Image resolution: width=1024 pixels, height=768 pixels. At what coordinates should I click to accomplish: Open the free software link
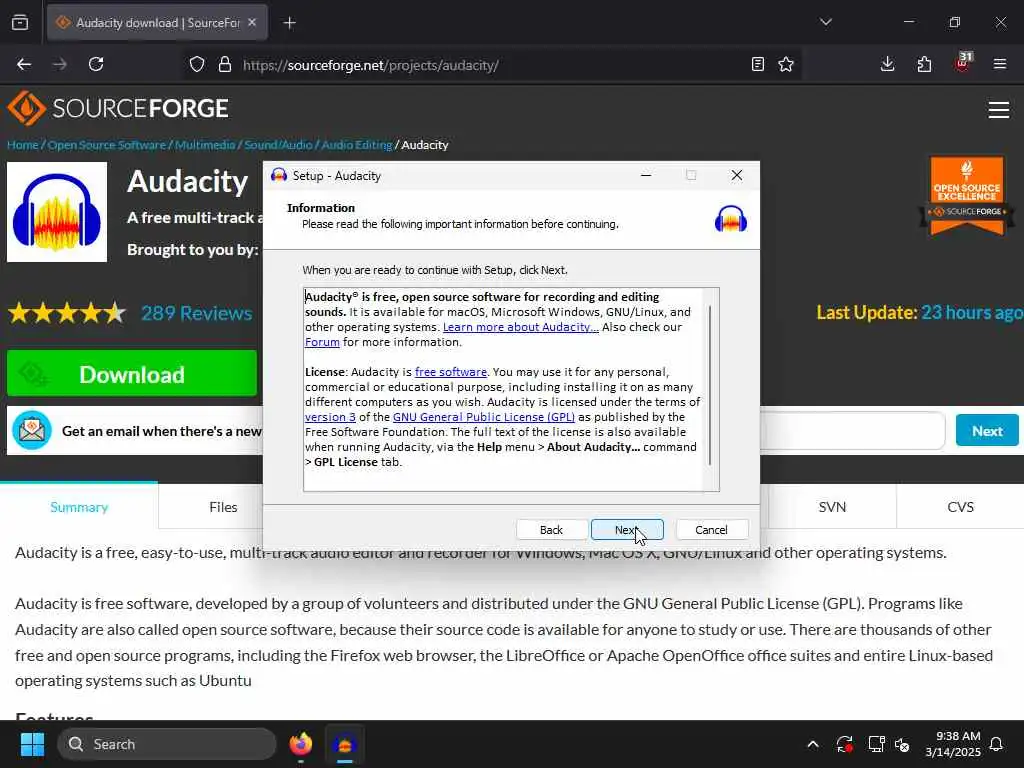click(x=451, y=372)
